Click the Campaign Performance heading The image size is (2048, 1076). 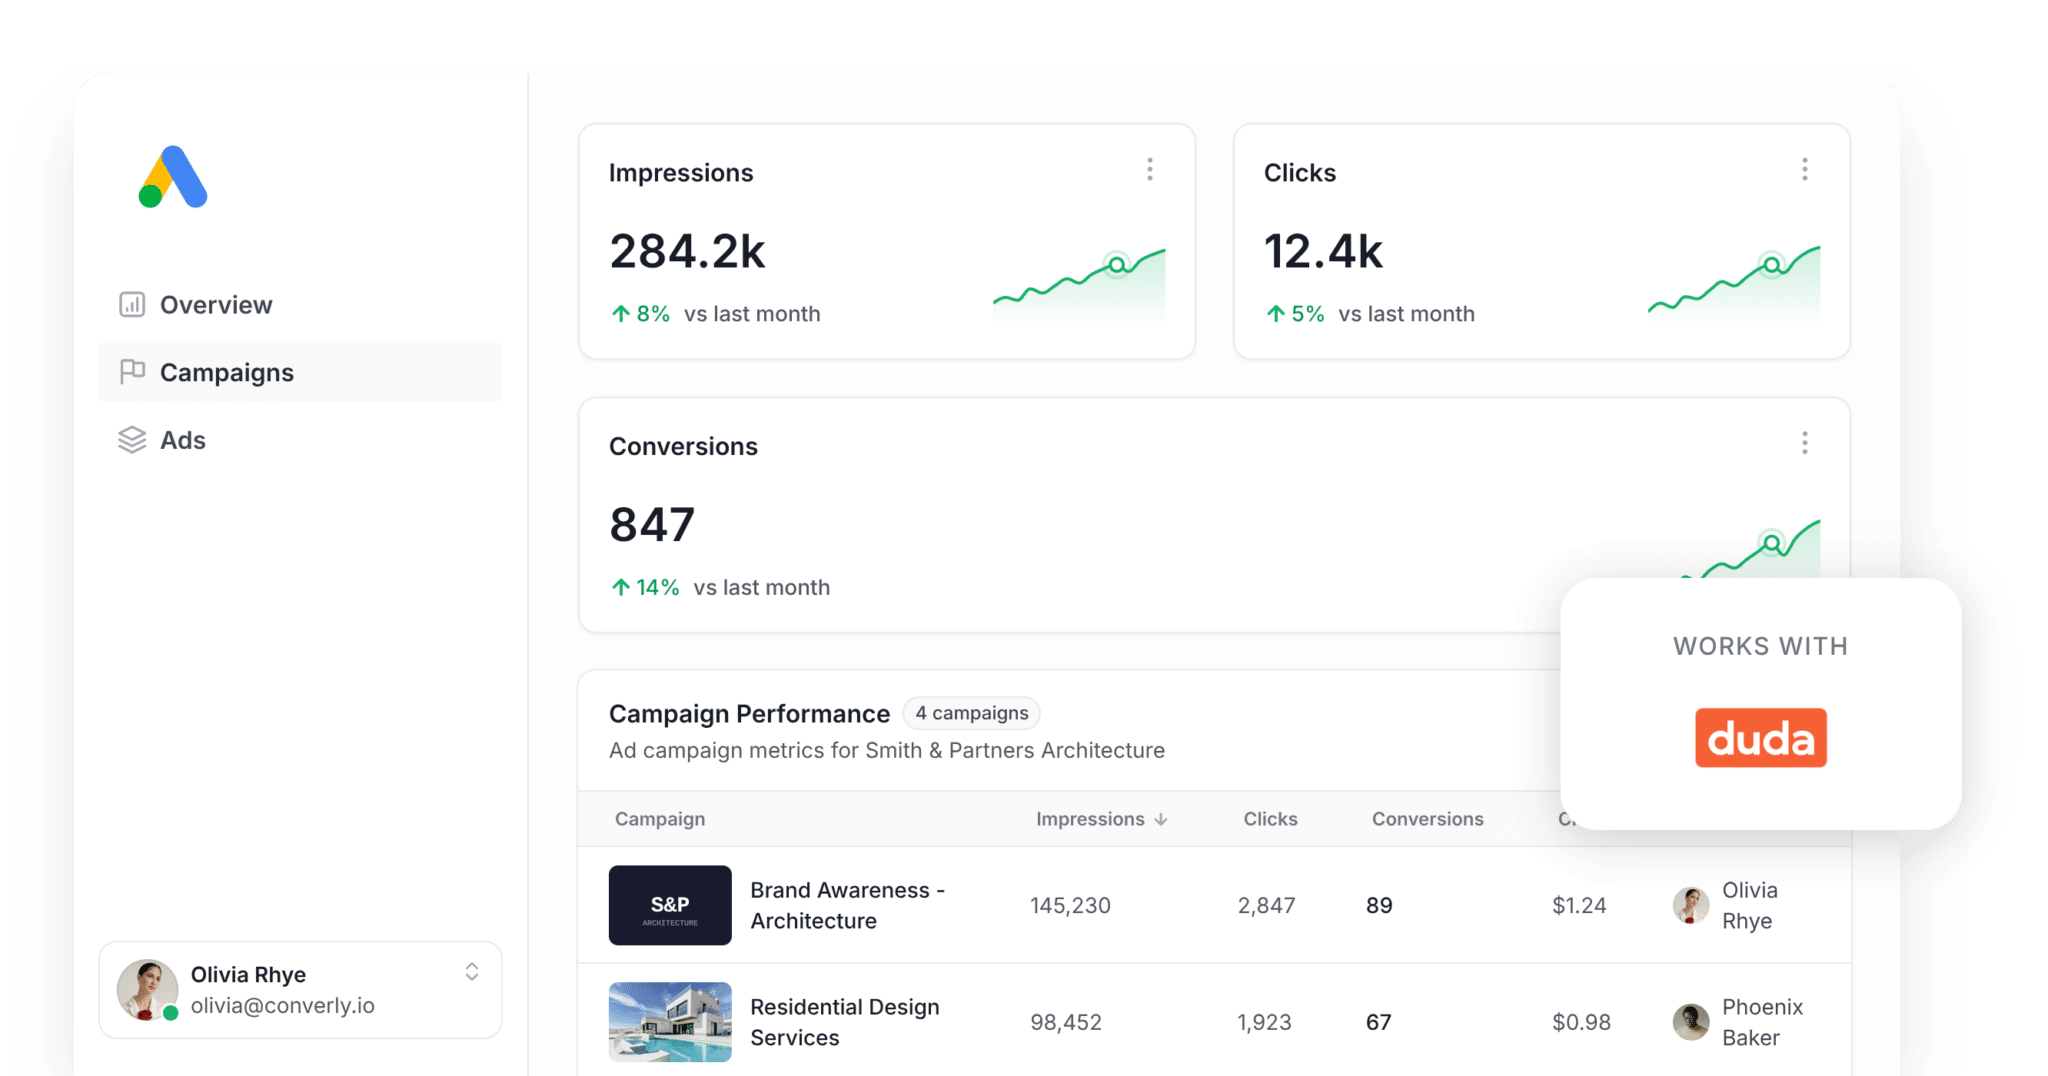pos(749,714)
